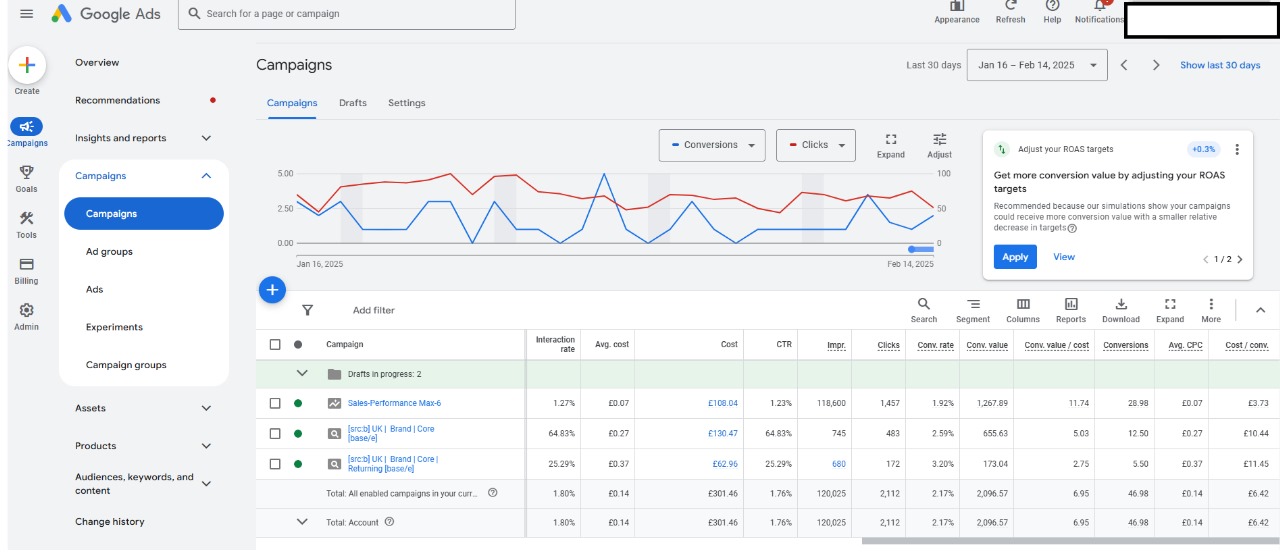Image resolution: width=1280 pixels, height=553 pixels.
Task: Open the Help icon in header
Action: pos(1052,6)
